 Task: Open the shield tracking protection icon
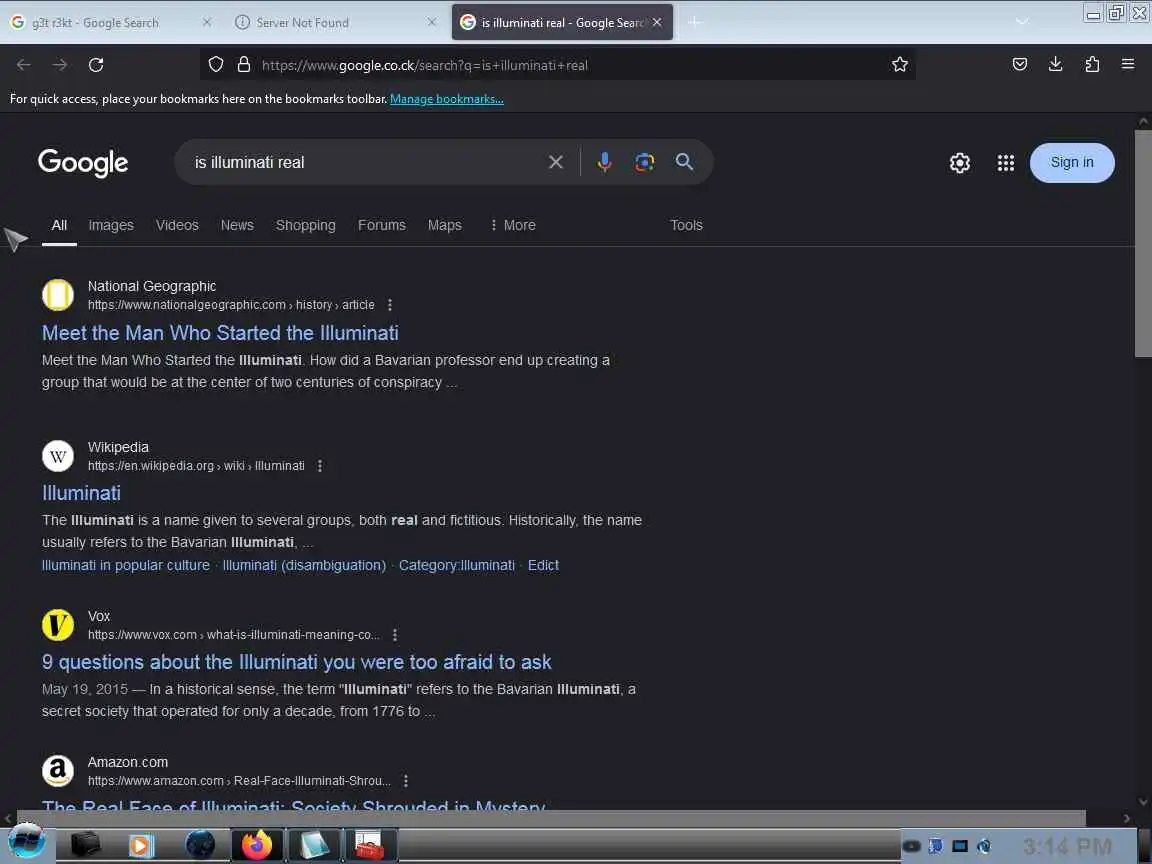[x=215, y=65]
